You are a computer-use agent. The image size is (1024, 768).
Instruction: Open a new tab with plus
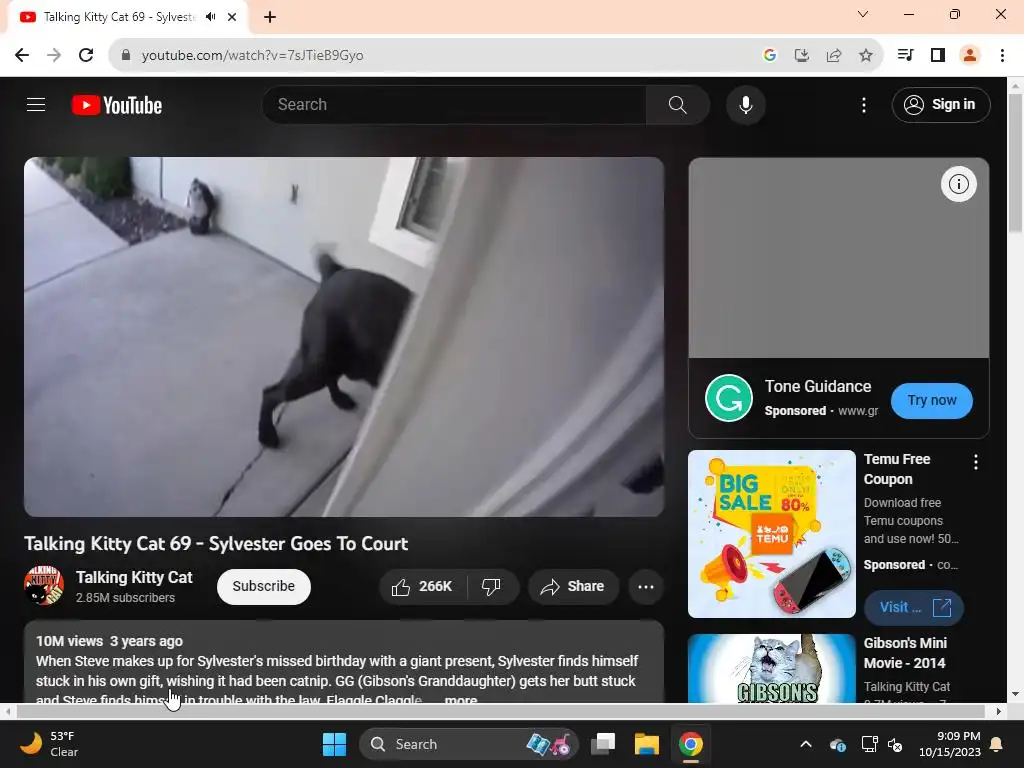[270, 17]
